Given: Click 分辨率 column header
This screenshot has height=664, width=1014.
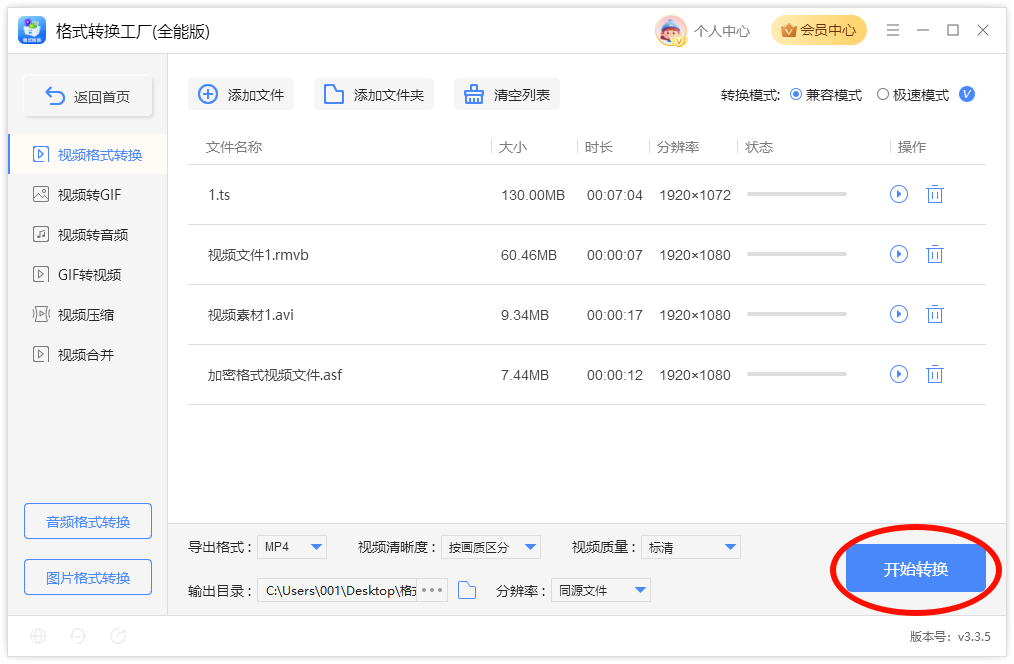Looking at the screenshot, I should pyautogui.click(x=678, y=147).
